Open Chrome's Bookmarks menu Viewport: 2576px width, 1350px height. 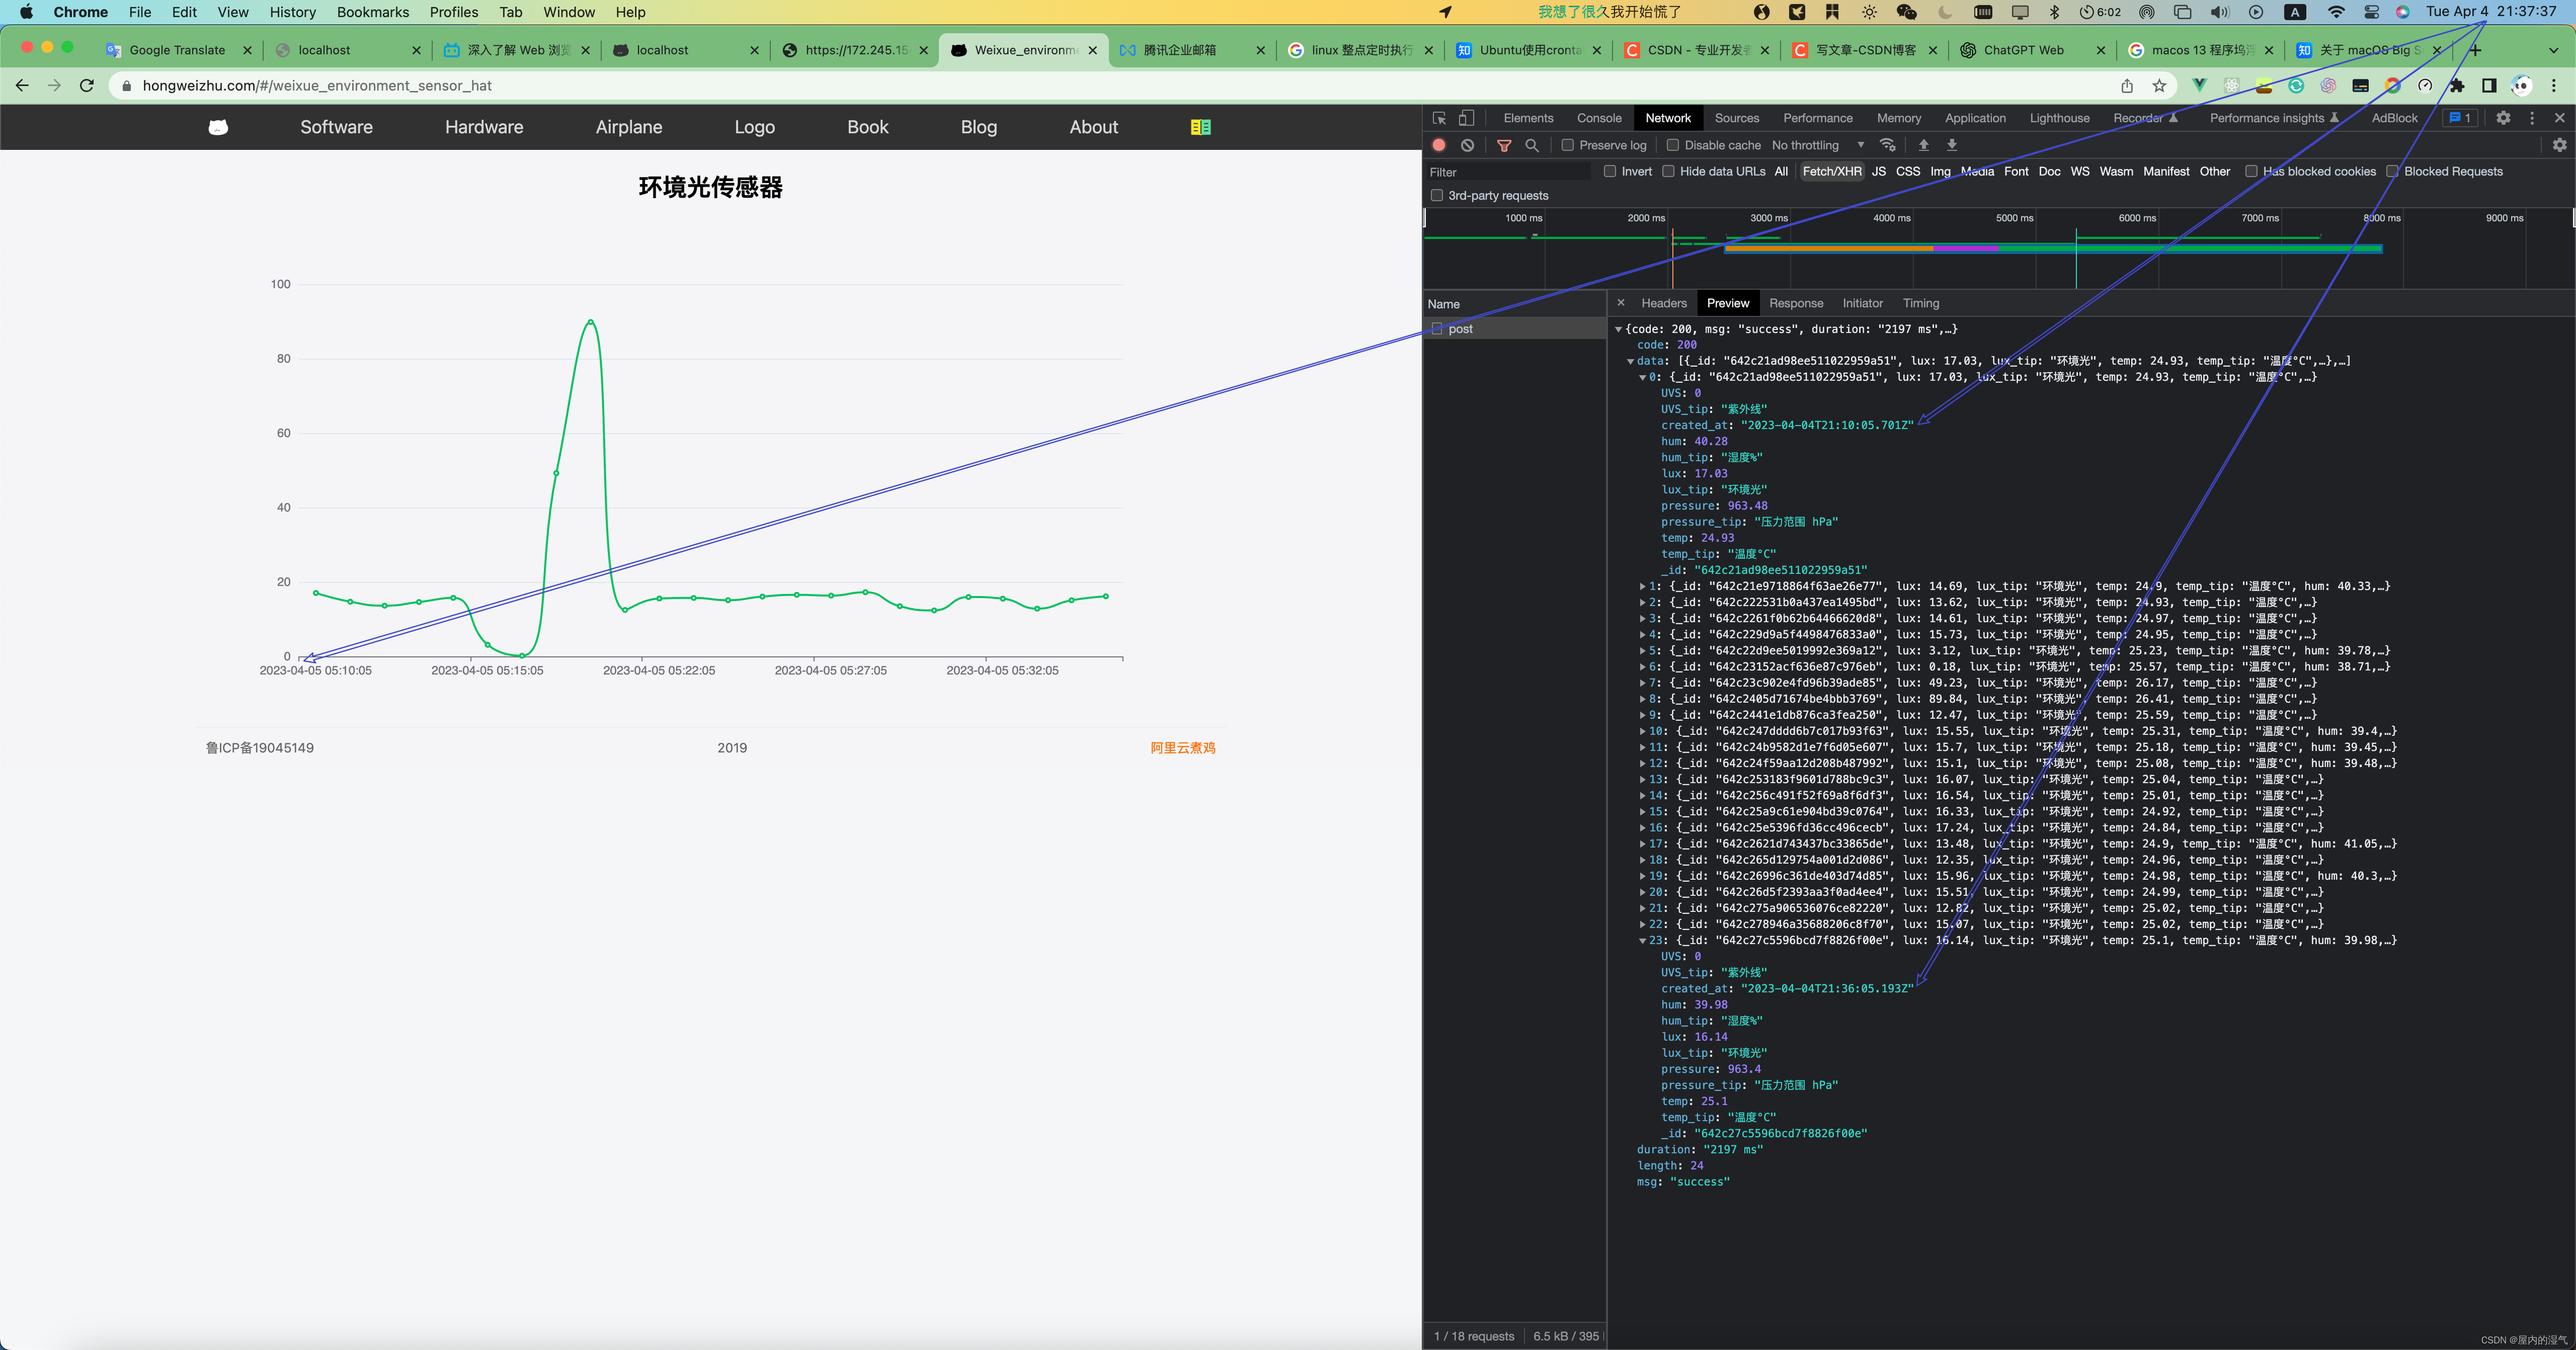click(373, 12)
